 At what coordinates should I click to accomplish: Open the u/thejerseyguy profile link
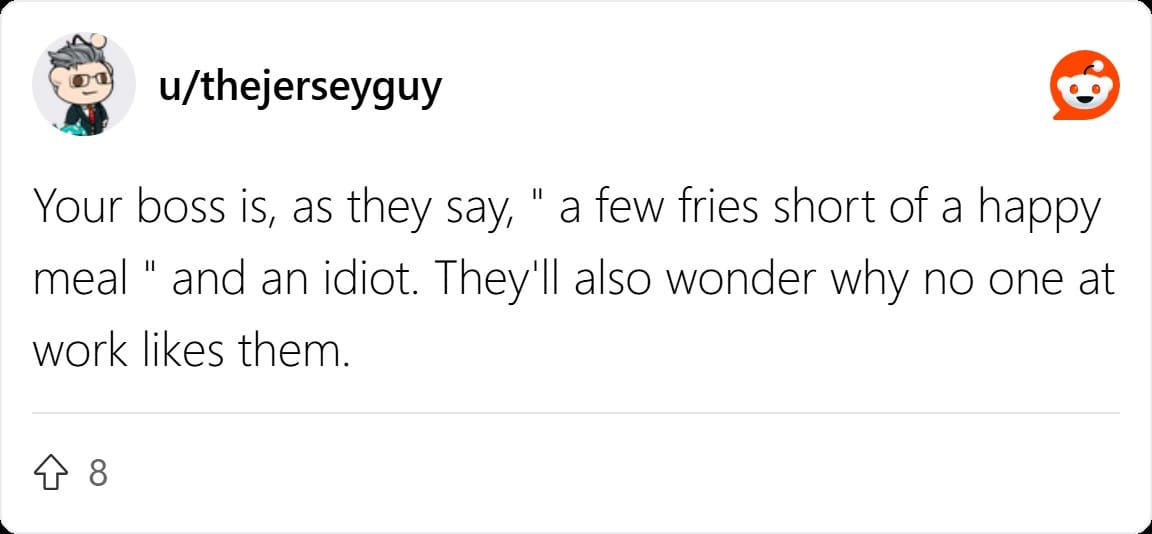pyautogui.click(x=300, y=87)
